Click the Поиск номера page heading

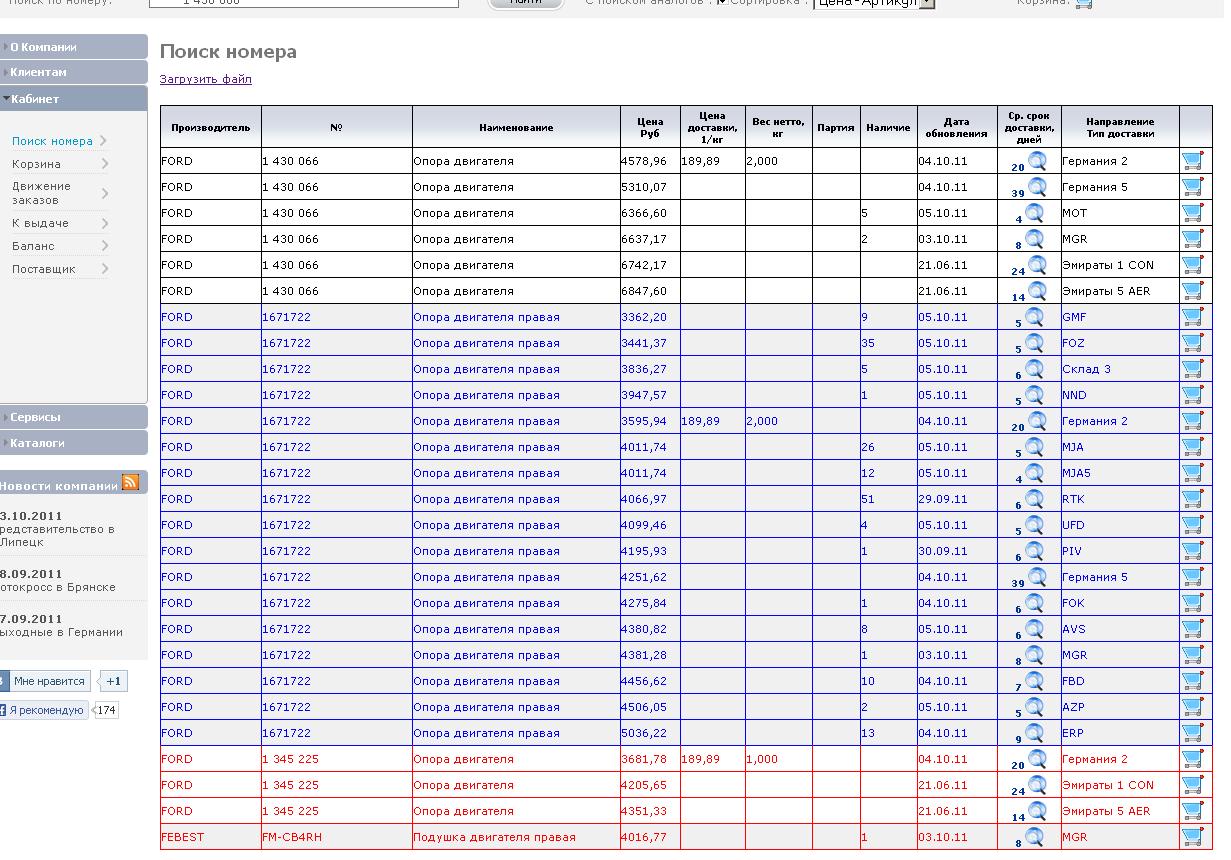pos(228,51)
